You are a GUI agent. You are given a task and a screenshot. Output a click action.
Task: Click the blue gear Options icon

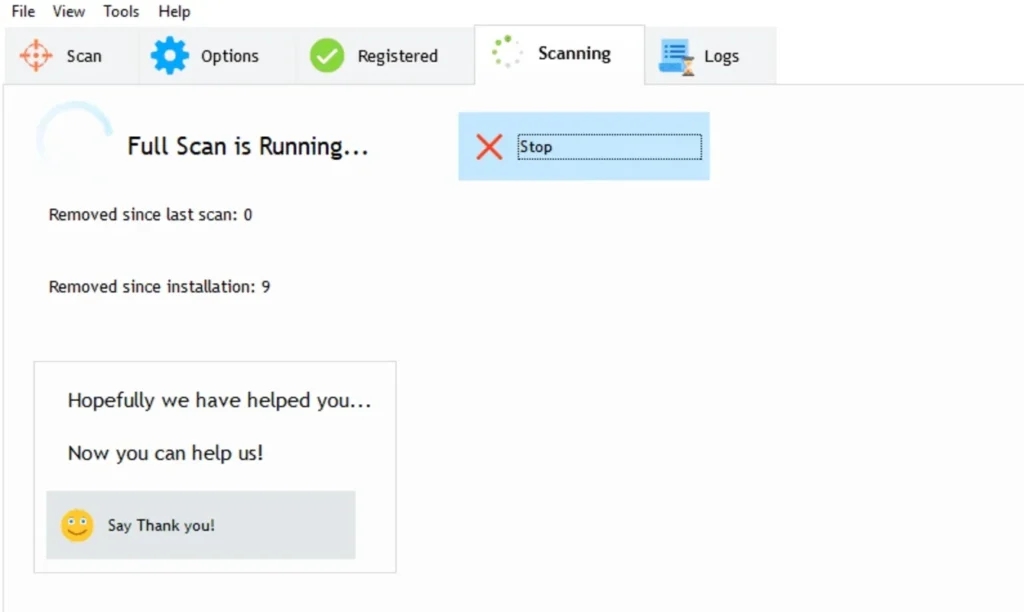point(169,56)
